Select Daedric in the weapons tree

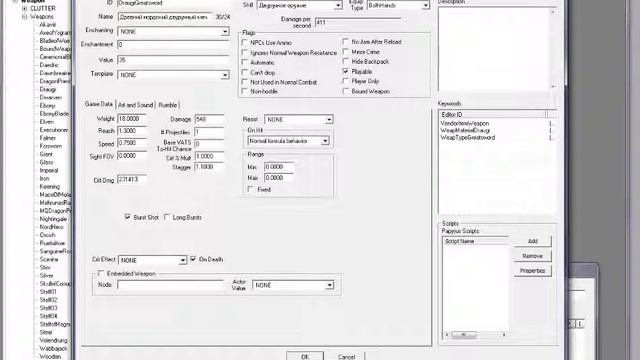tap(49, 65)
